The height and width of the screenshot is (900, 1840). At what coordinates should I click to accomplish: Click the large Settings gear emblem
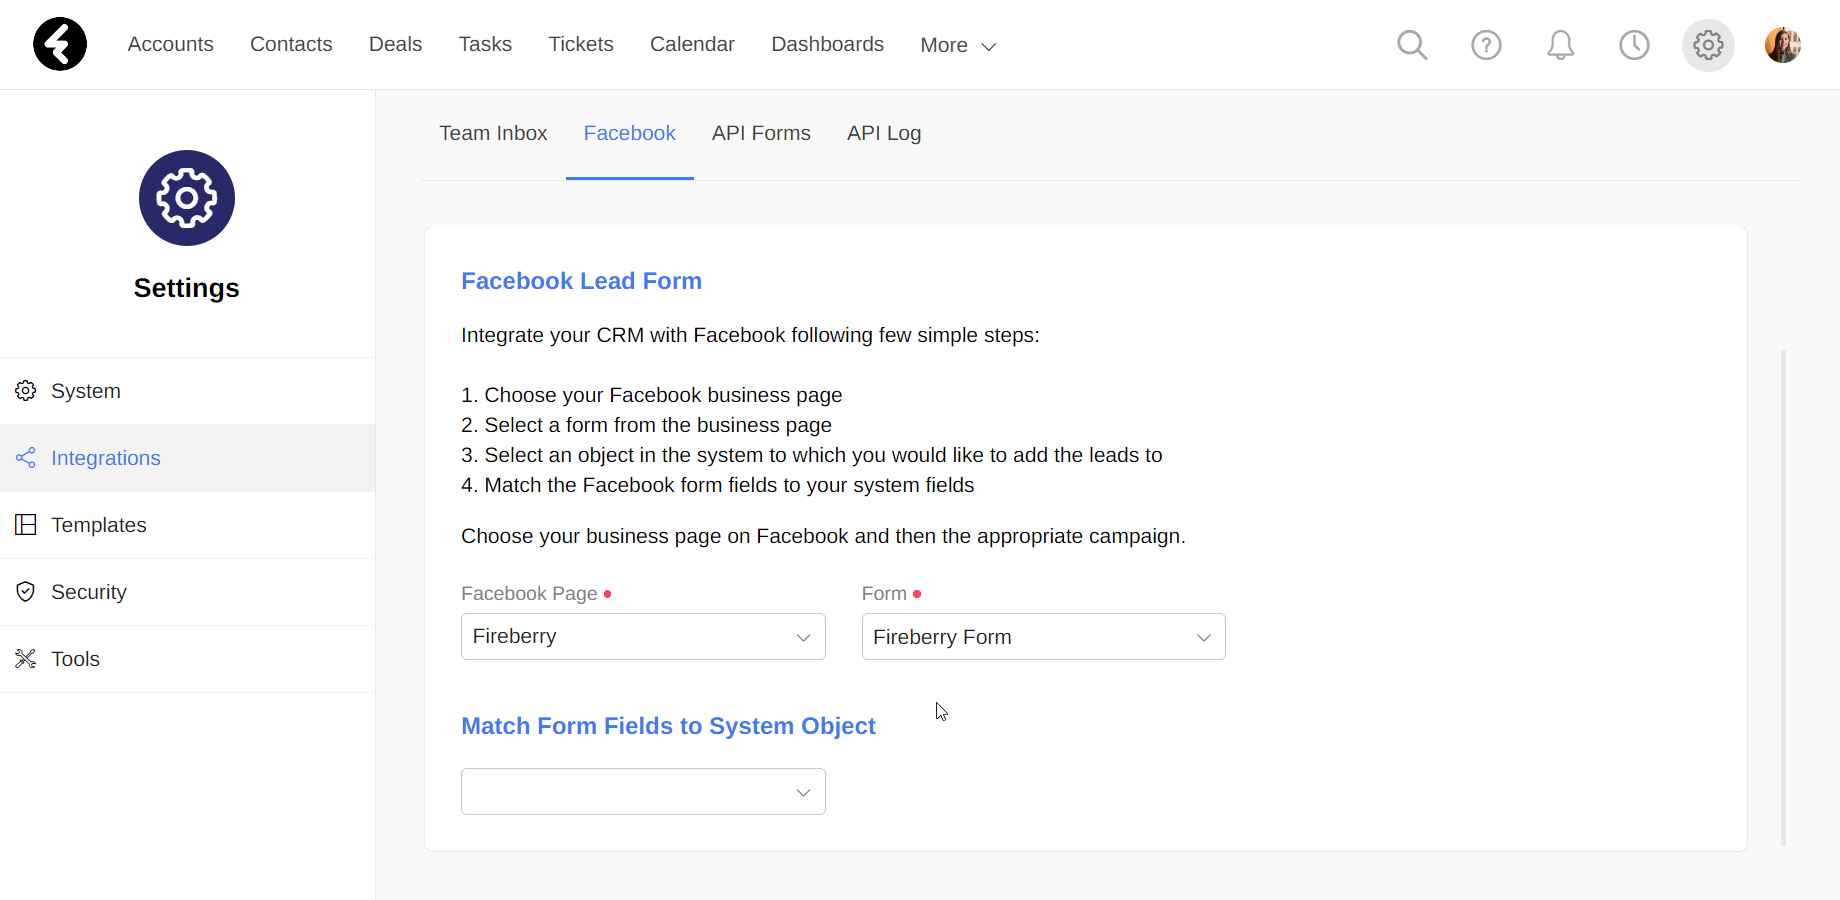click(187, 198)
